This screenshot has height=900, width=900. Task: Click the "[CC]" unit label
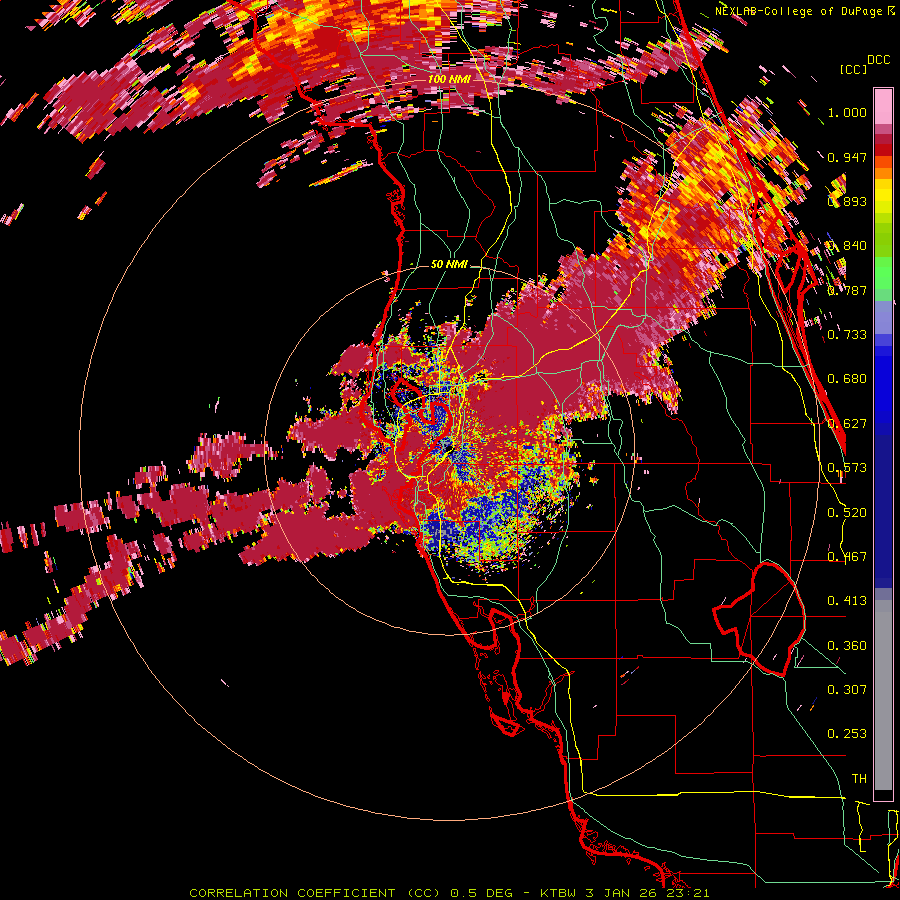tap(854, 69)
